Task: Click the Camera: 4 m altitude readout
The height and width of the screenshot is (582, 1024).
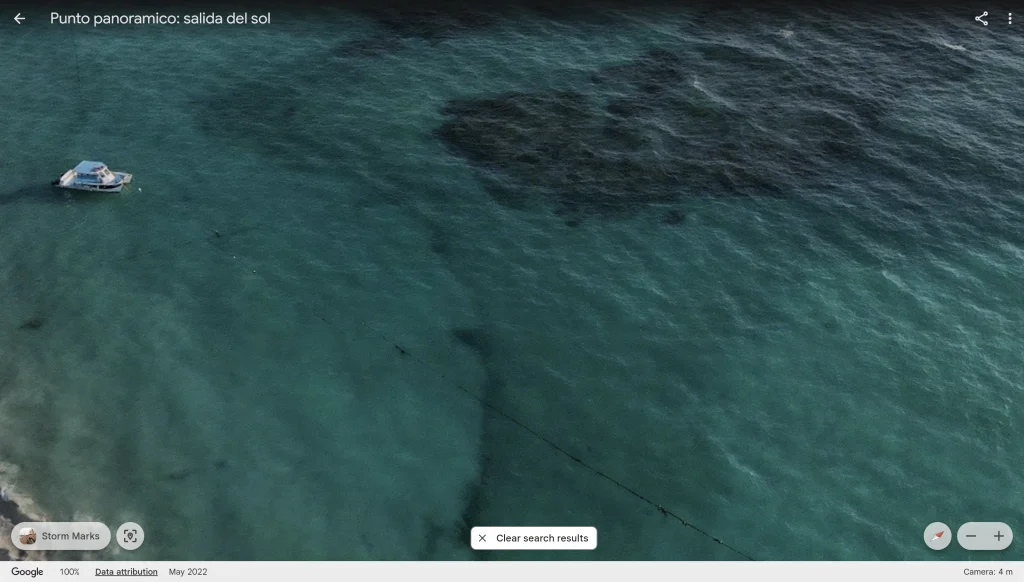Action: point(987,572)
